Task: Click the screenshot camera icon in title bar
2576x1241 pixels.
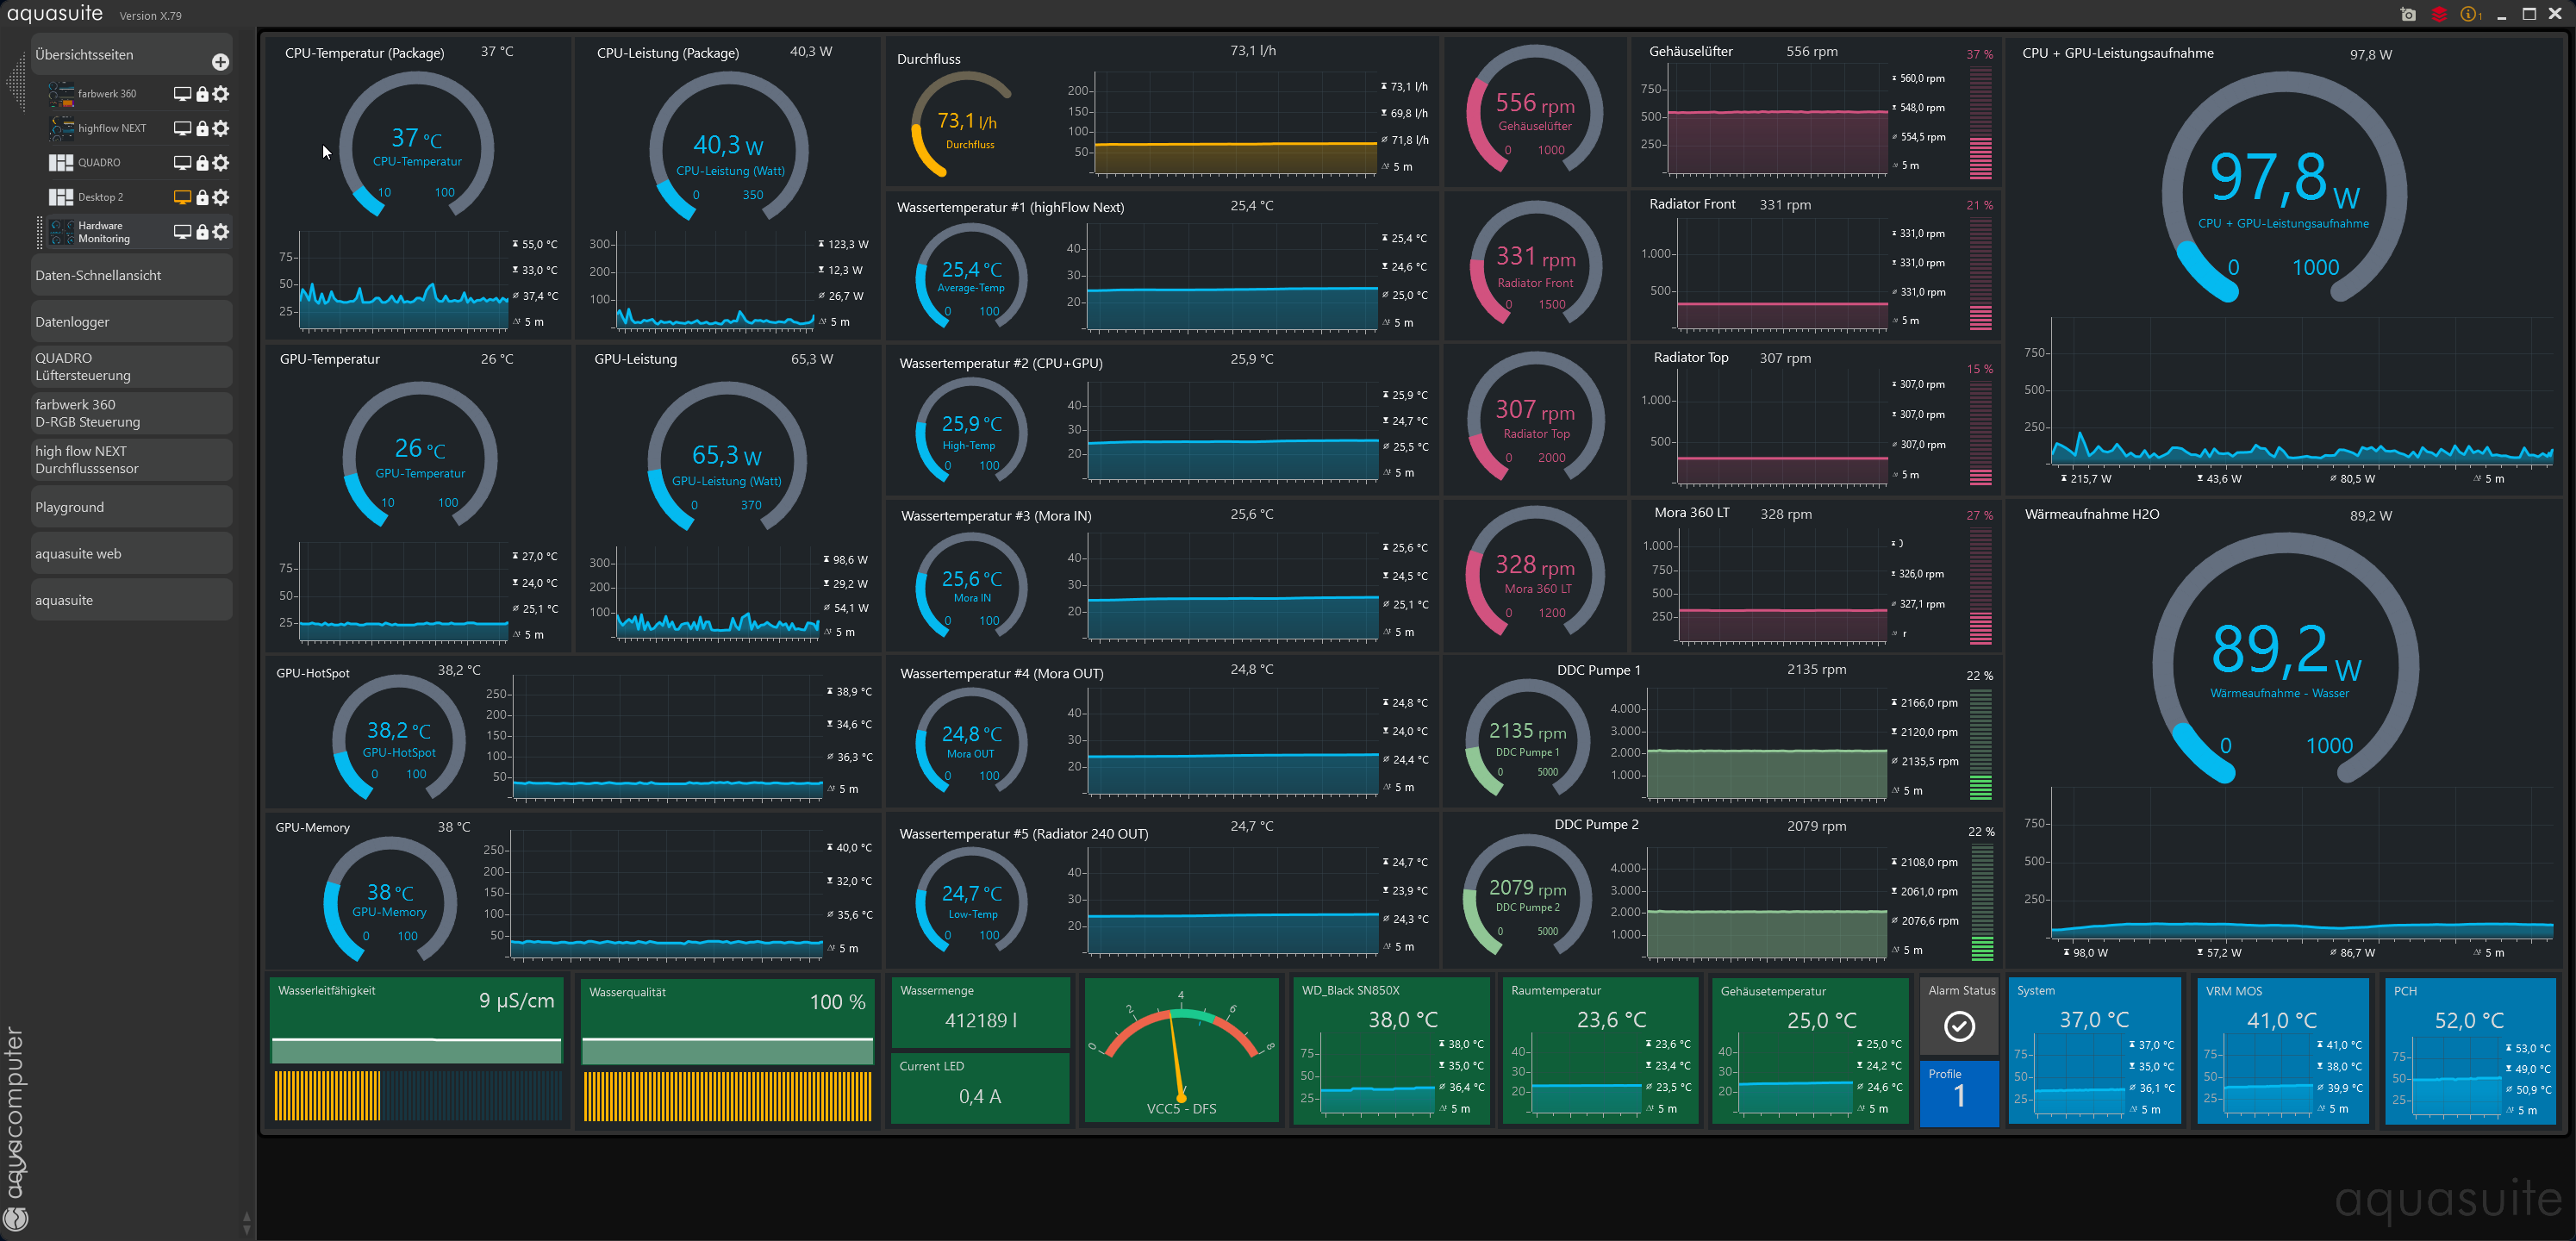Action: click(x=2408, y=14)
